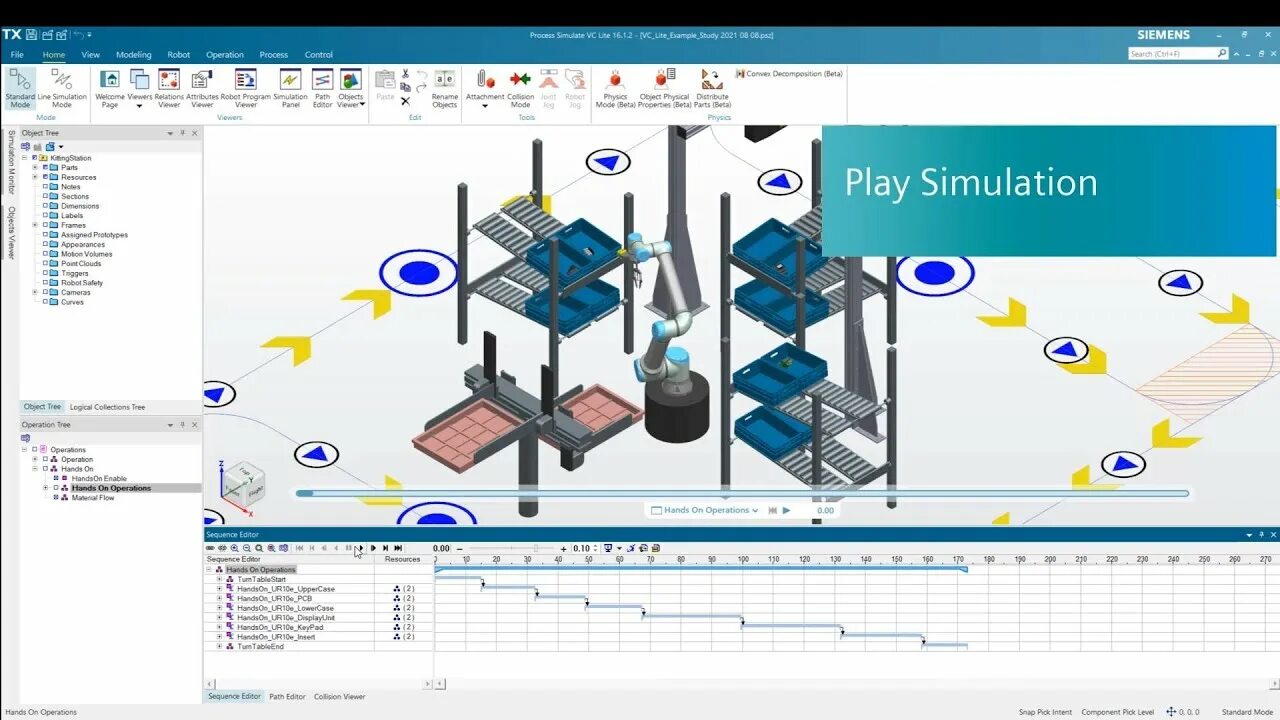Open the Welcome Page viewer
Image resolution: width=1280 pixels, height=720 pixels.
click(x=110, y=88)
